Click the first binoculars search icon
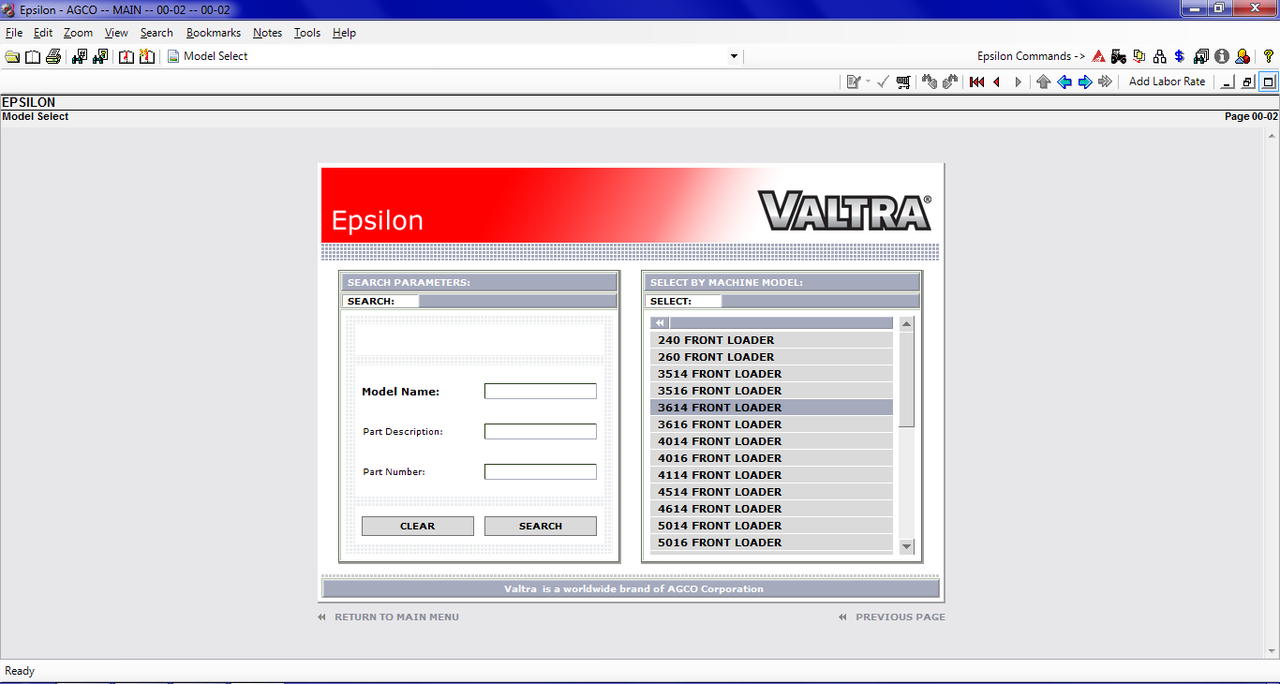This screenshot has width=1280, height=684. point(80,57)
